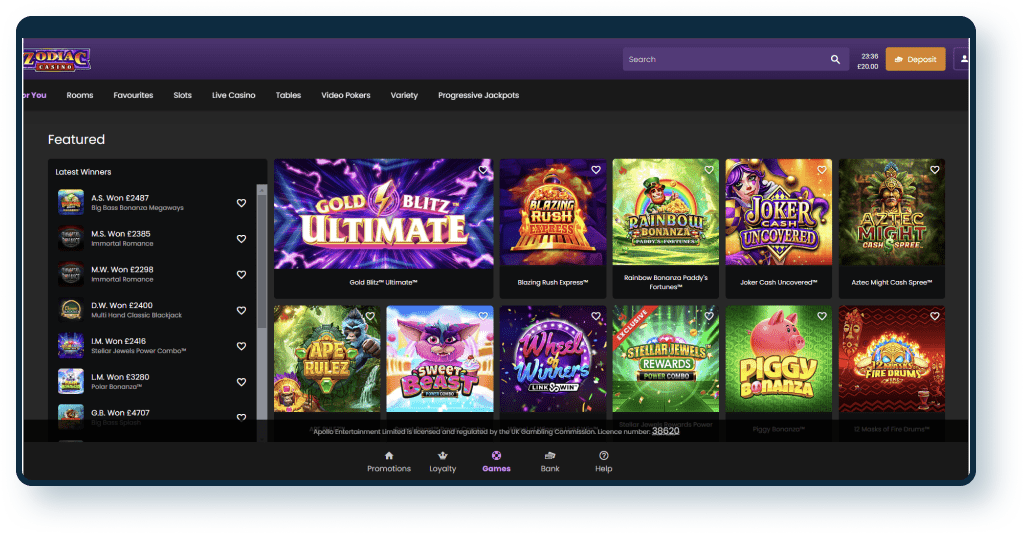Toggle heart on 12 Masks Fire Drums

(x=935, y=316)
